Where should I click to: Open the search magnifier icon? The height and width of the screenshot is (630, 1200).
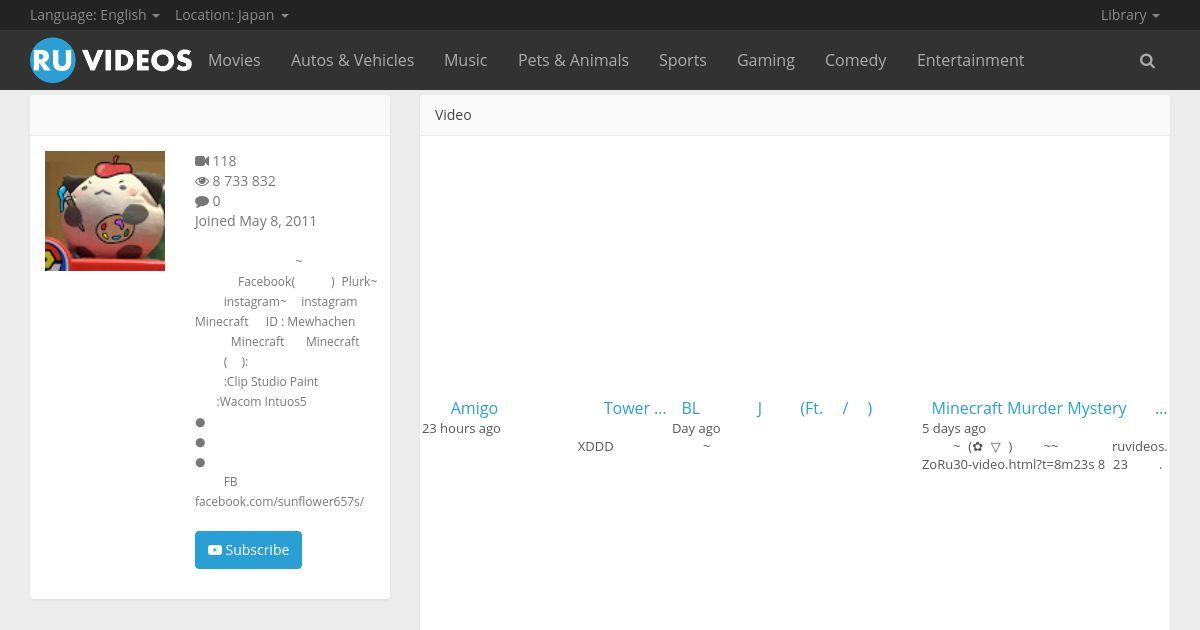point(1147,61)
